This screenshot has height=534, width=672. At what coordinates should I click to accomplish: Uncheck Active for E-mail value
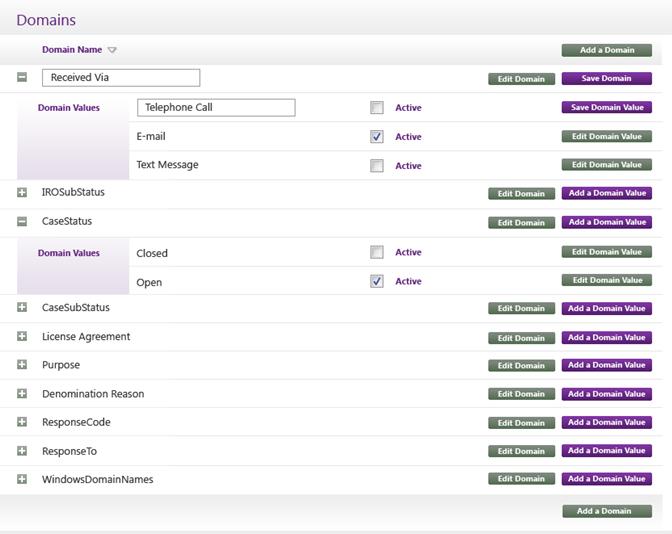pyautogui.click(x=377, y=137)
